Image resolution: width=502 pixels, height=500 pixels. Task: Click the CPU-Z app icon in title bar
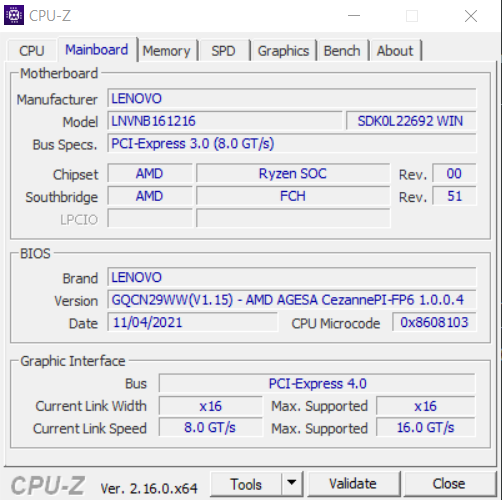pos(14,15)
